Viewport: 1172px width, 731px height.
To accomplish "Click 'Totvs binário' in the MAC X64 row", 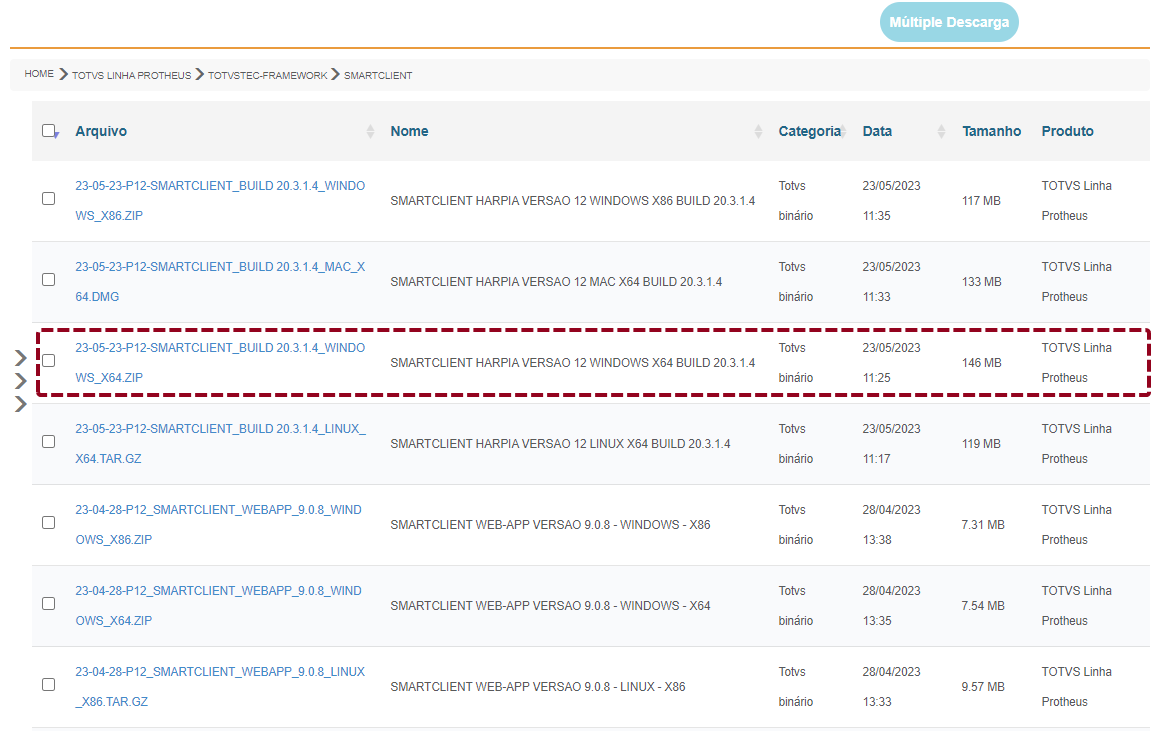I will [795, 282].
